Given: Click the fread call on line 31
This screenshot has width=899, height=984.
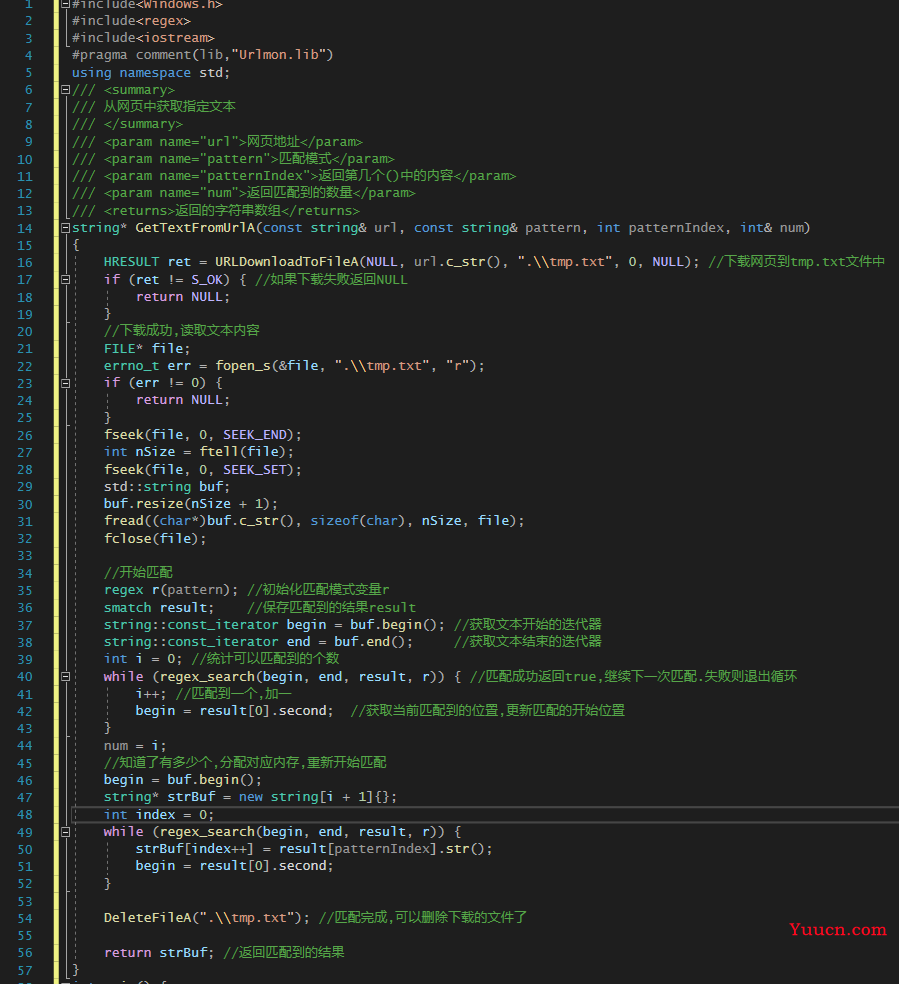Looking at the screenshot, I should pyautogui.click(x=314, y=521).
